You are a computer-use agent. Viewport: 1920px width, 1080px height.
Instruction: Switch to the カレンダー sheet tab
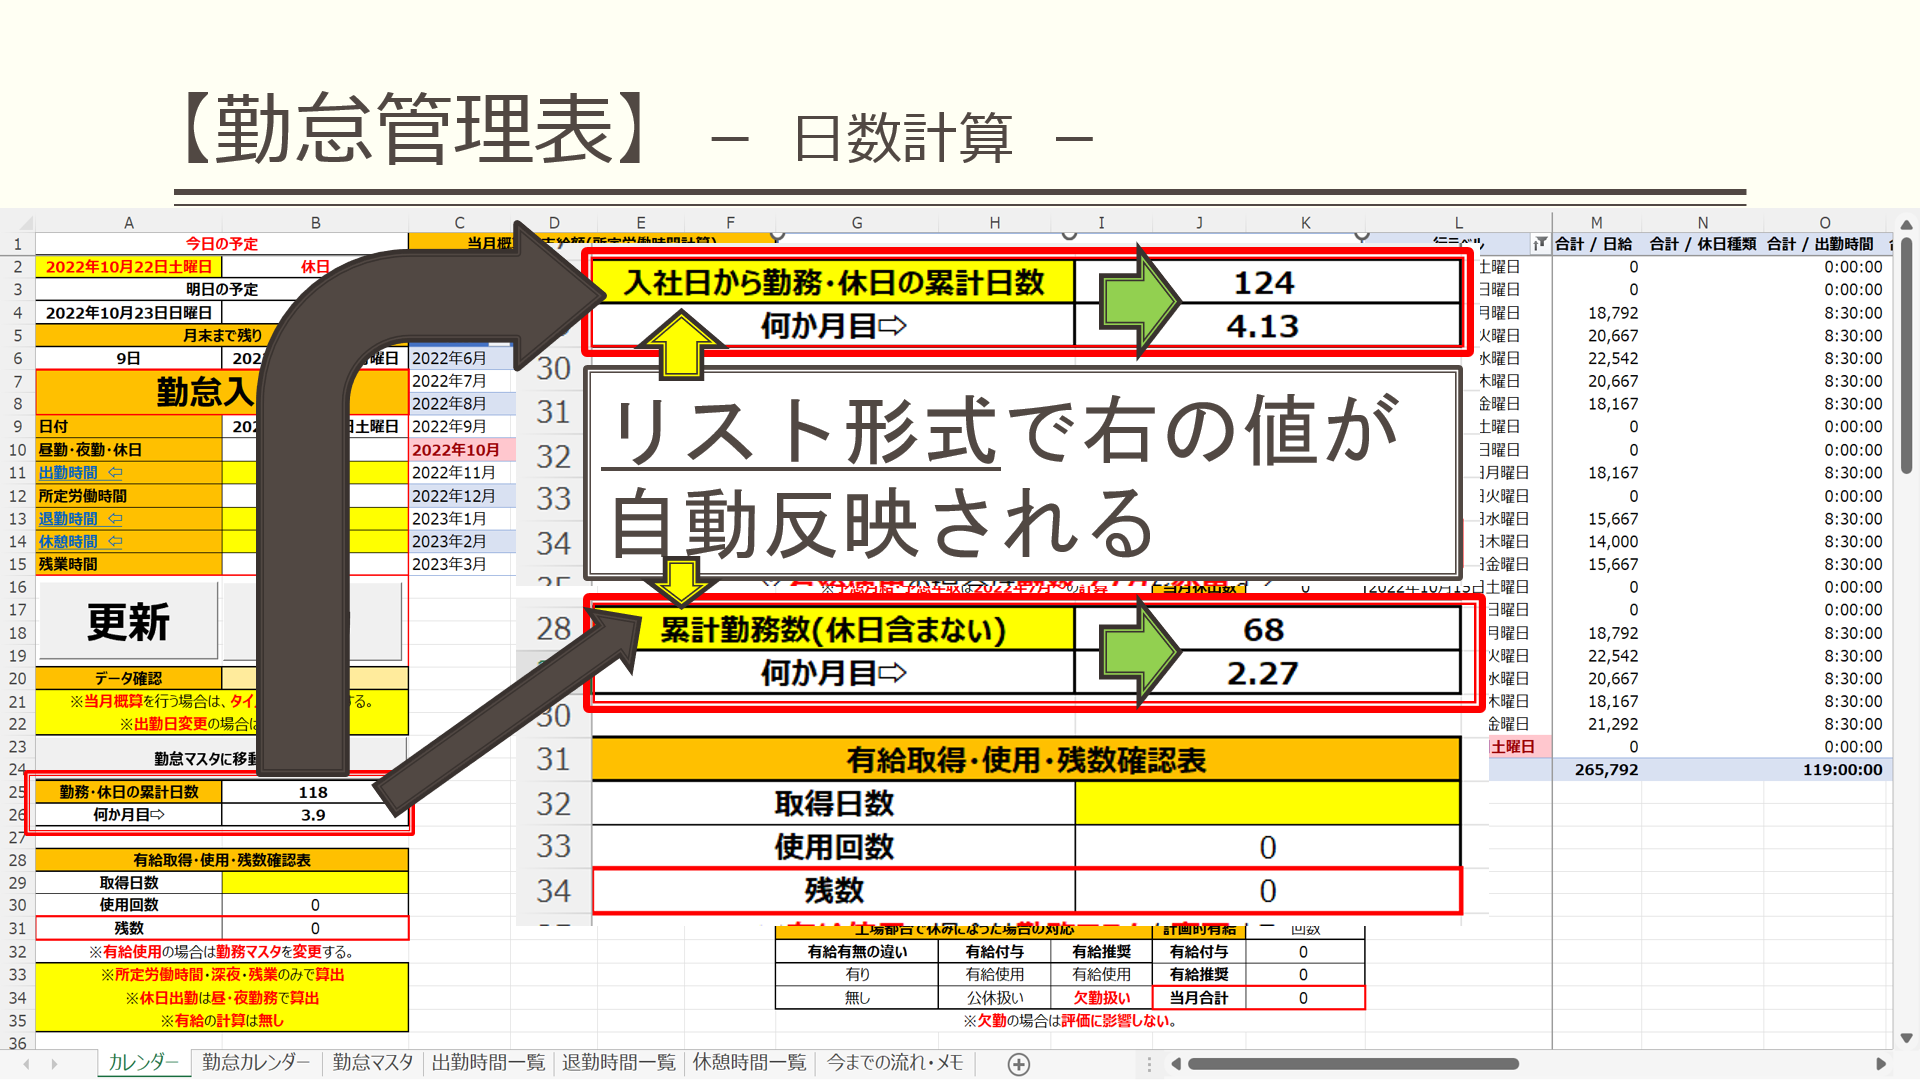tap(143, 1063)
